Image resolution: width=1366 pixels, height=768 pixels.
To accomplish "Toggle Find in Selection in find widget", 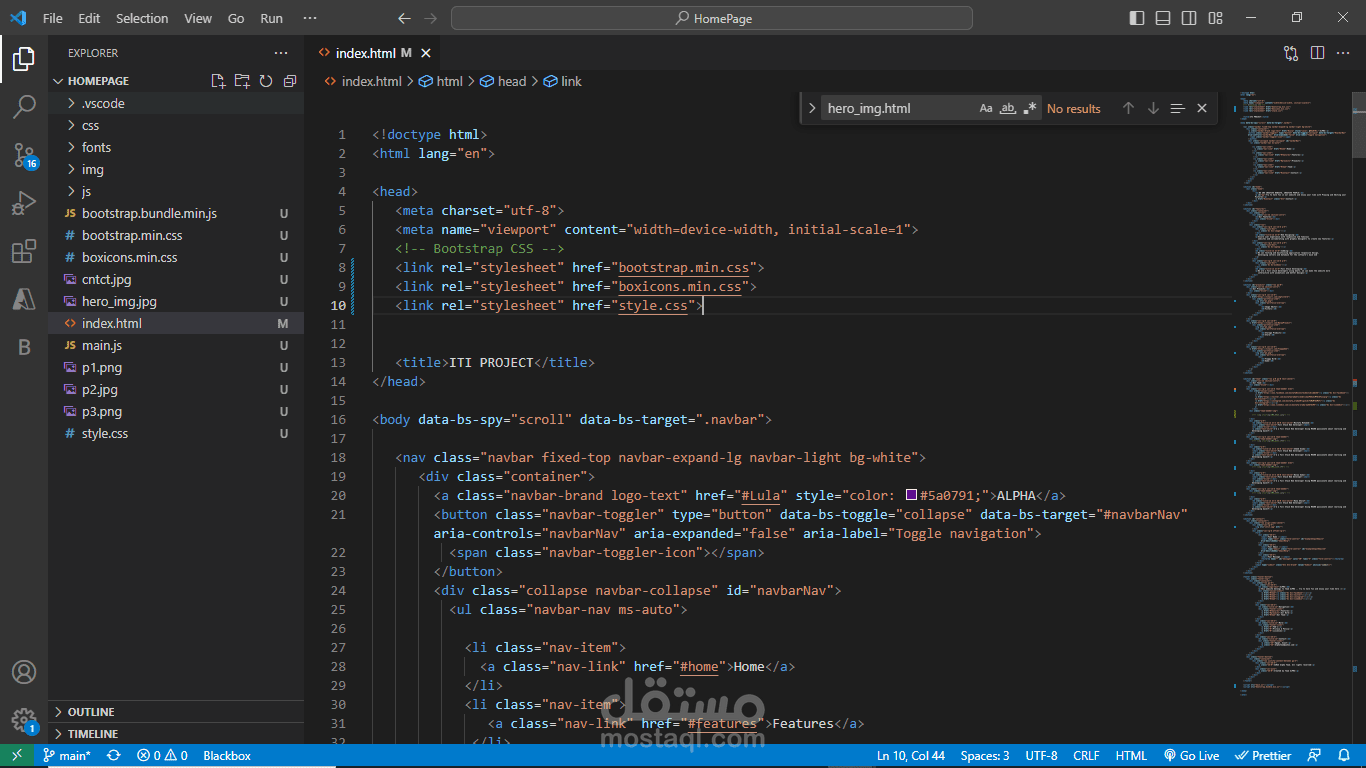I will coord(1177,108).
